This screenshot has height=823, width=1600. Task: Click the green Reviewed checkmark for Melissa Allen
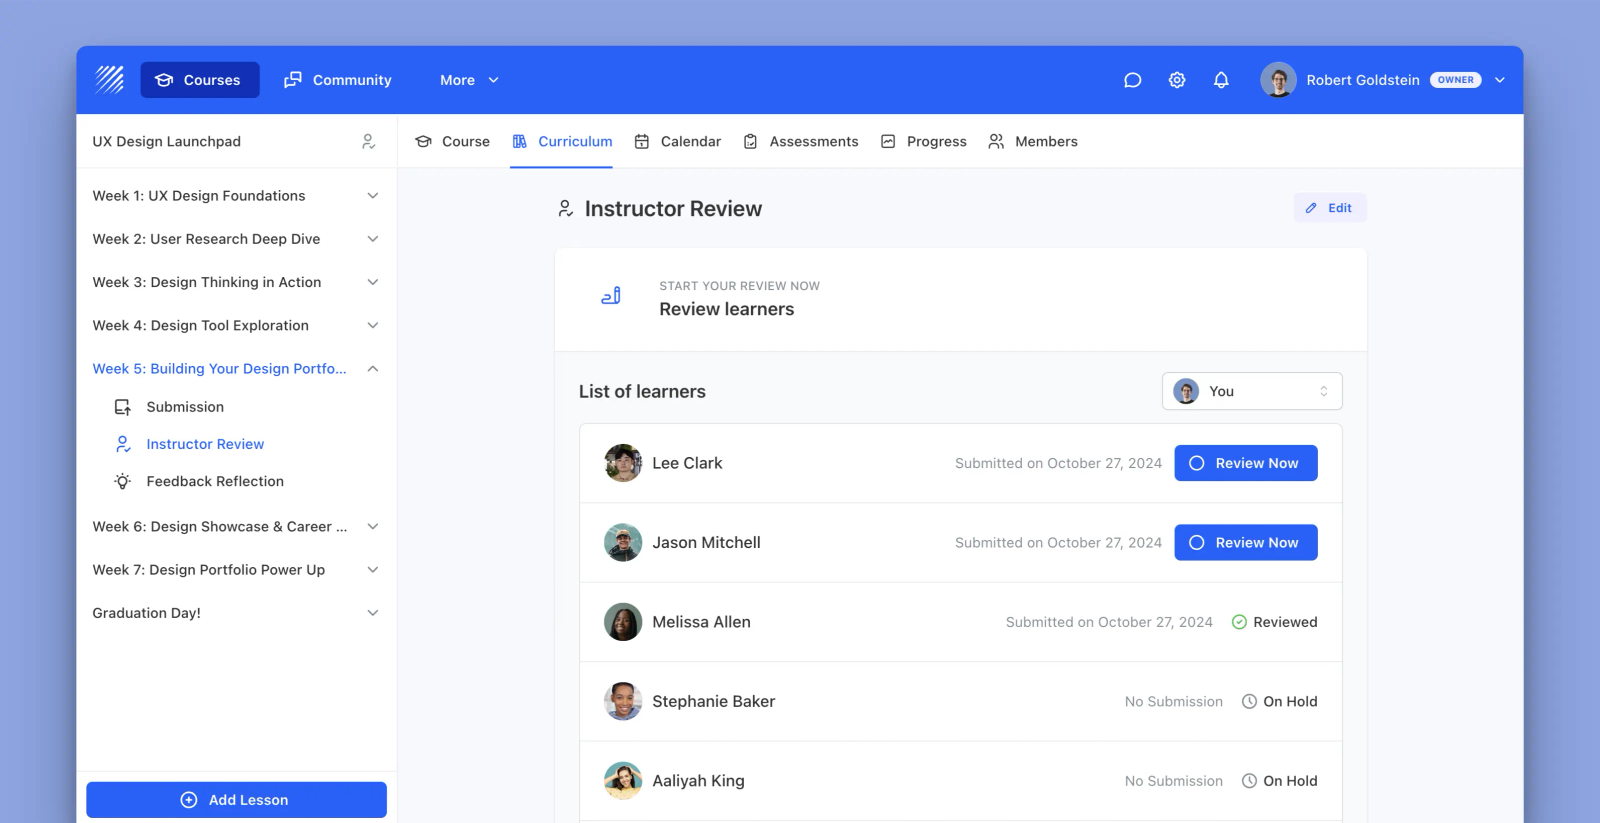click(x=1239, y=622)
